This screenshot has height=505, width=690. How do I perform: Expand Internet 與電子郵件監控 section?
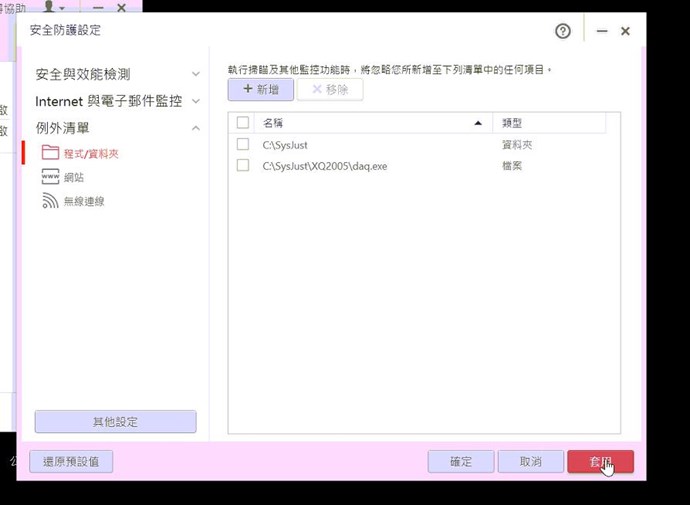click(x=196, y=101)
